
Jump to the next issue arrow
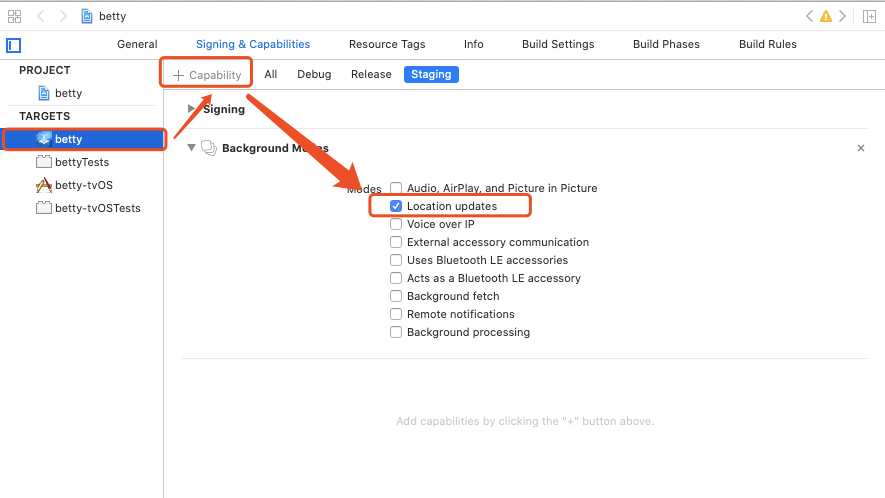click(x=842, y=16)
